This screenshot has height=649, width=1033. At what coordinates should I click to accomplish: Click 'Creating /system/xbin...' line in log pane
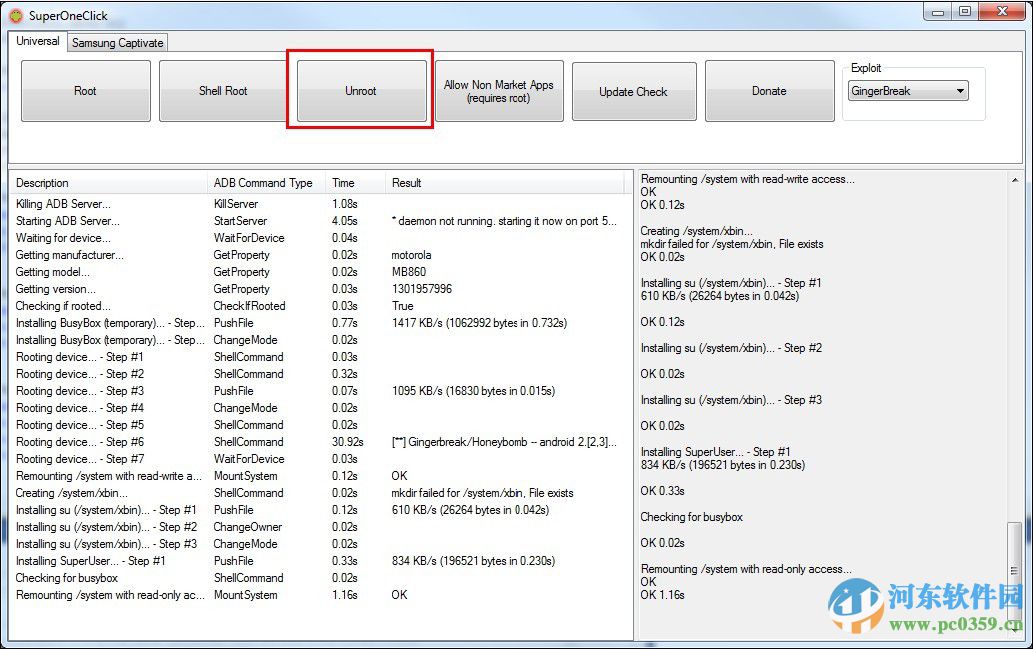(696, 231)
